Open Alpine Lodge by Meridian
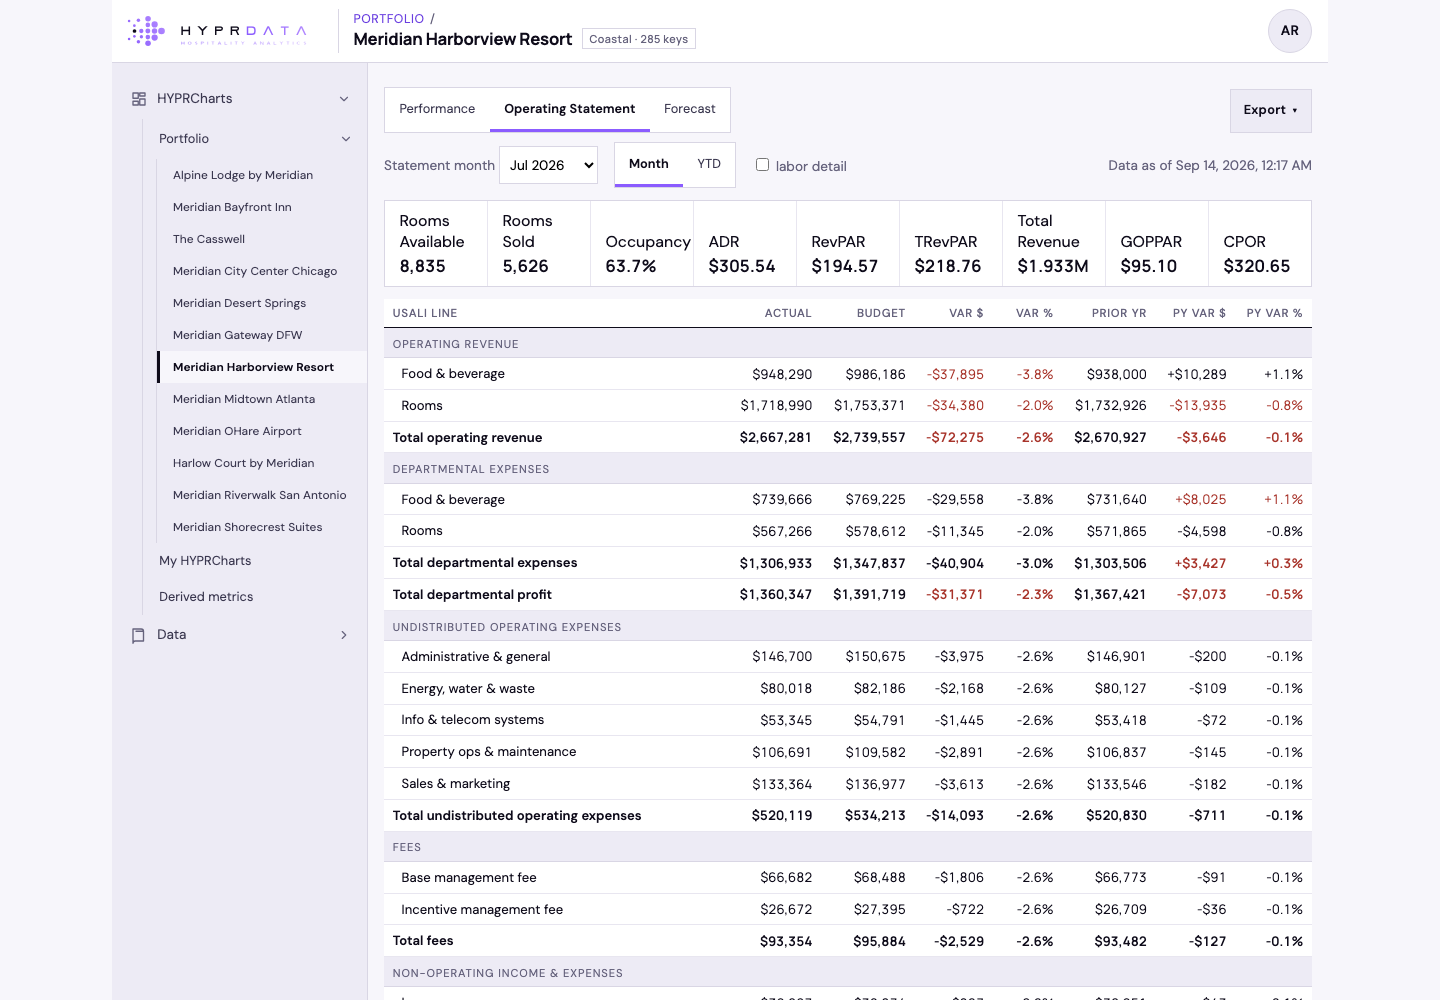 [262, 175]
